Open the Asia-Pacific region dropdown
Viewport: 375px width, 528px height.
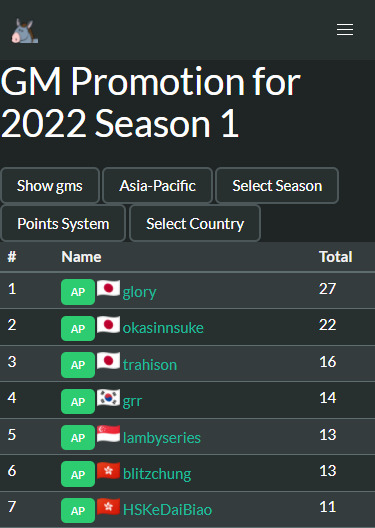point(158,186)
